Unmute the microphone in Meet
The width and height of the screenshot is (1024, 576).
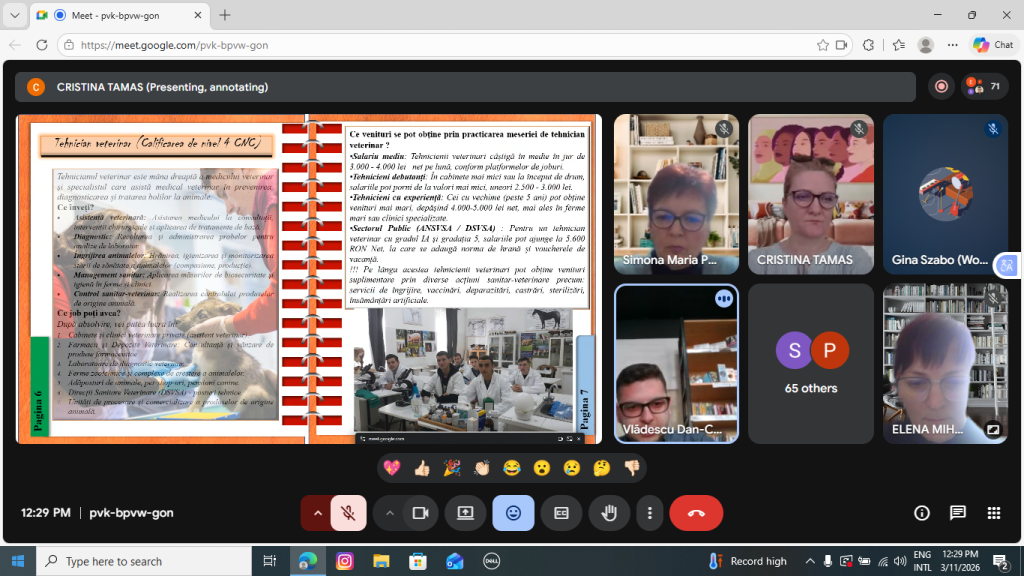tap(348, 513)
